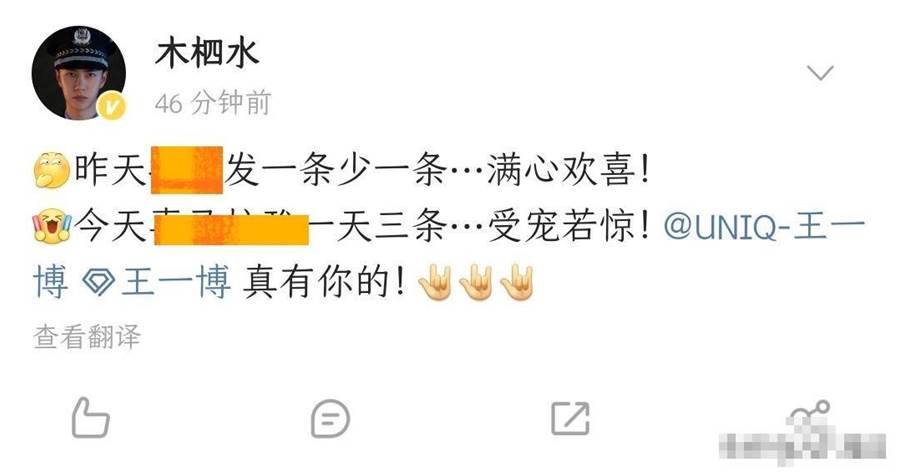Click the long orange block after 今天
The height and width of the screenshot is (472, 900).
[231, 228]
